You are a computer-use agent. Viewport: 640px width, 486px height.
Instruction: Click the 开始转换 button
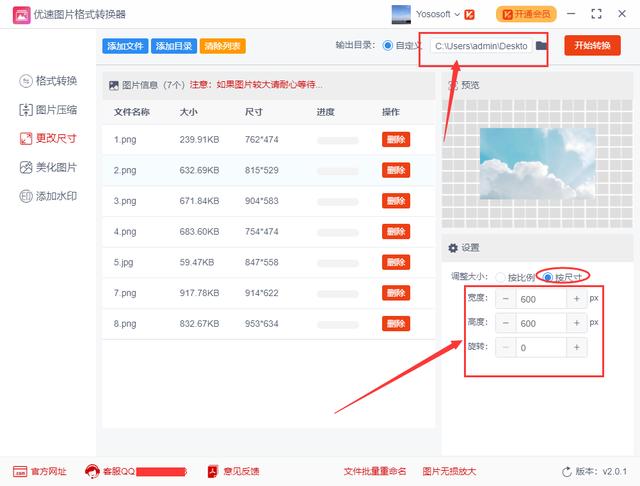tap(592, 46)
